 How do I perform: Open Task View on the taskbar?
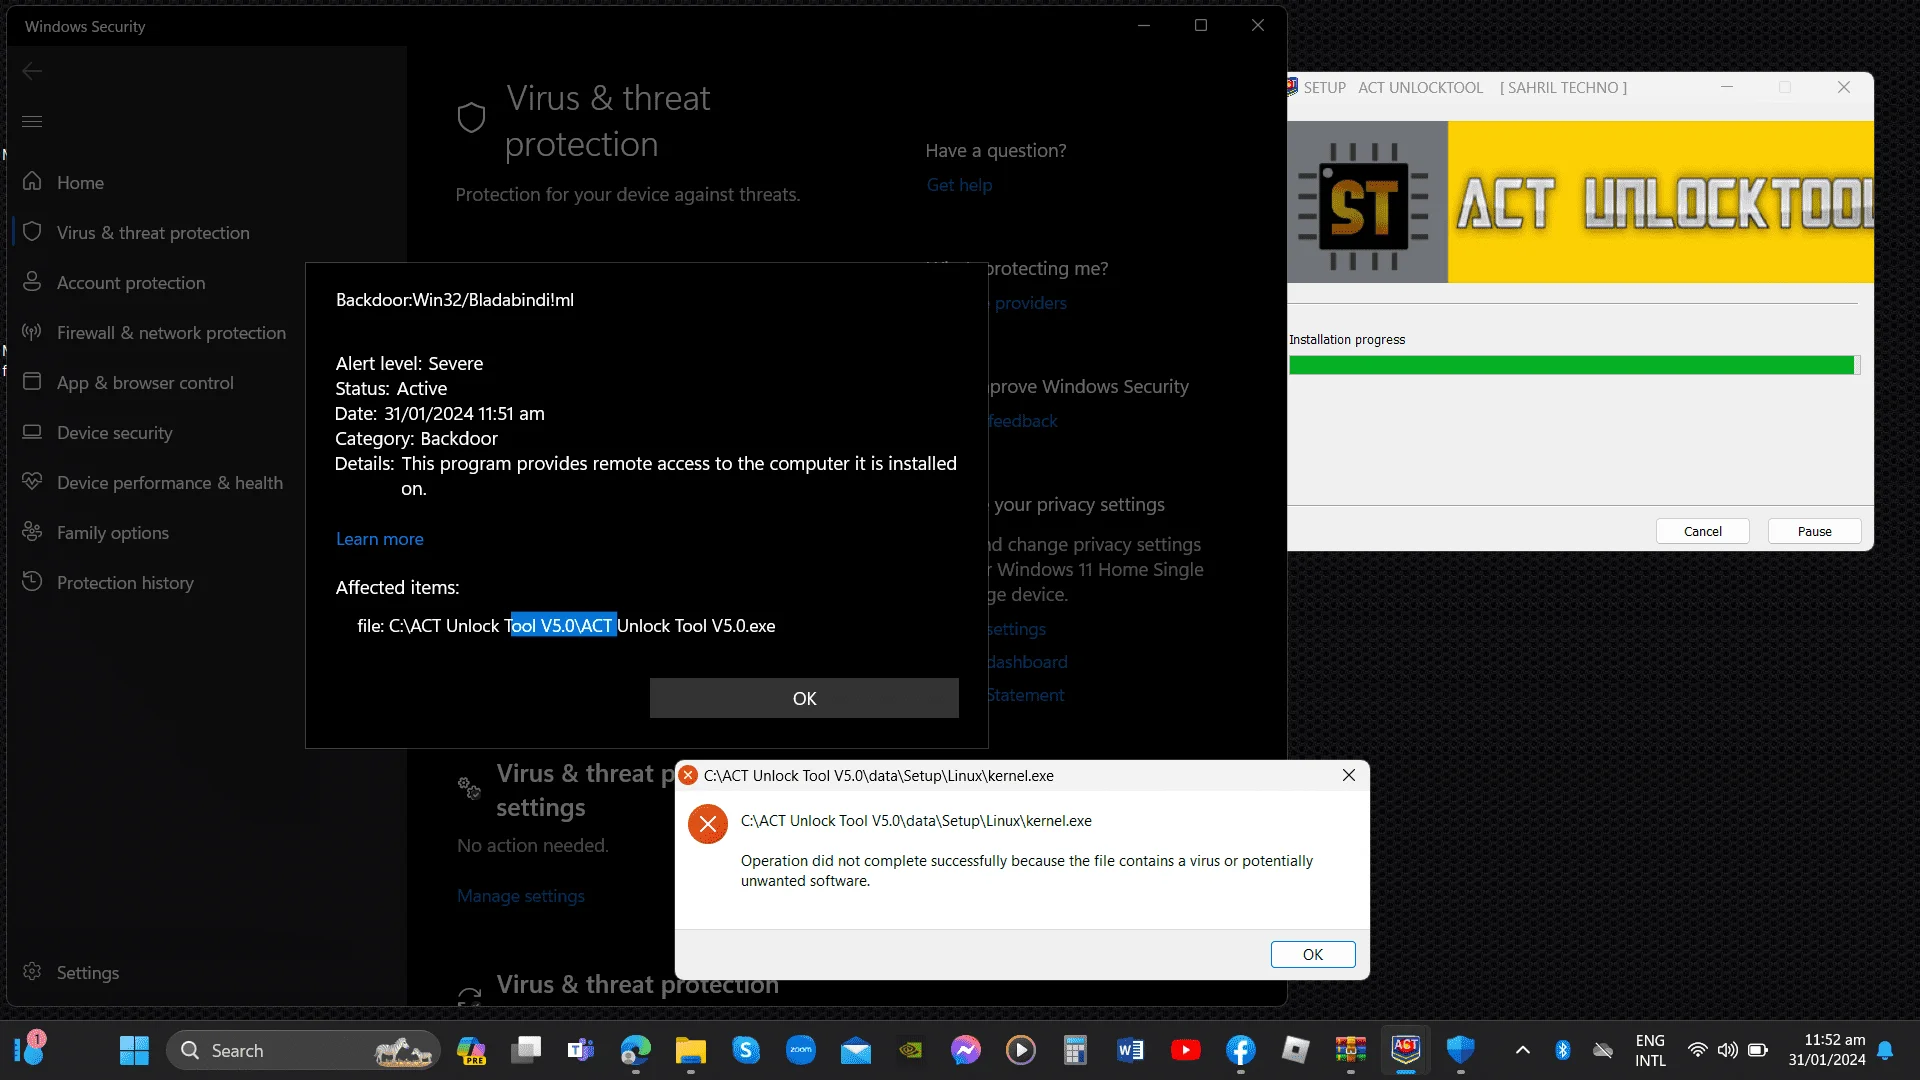[526, 1050]
